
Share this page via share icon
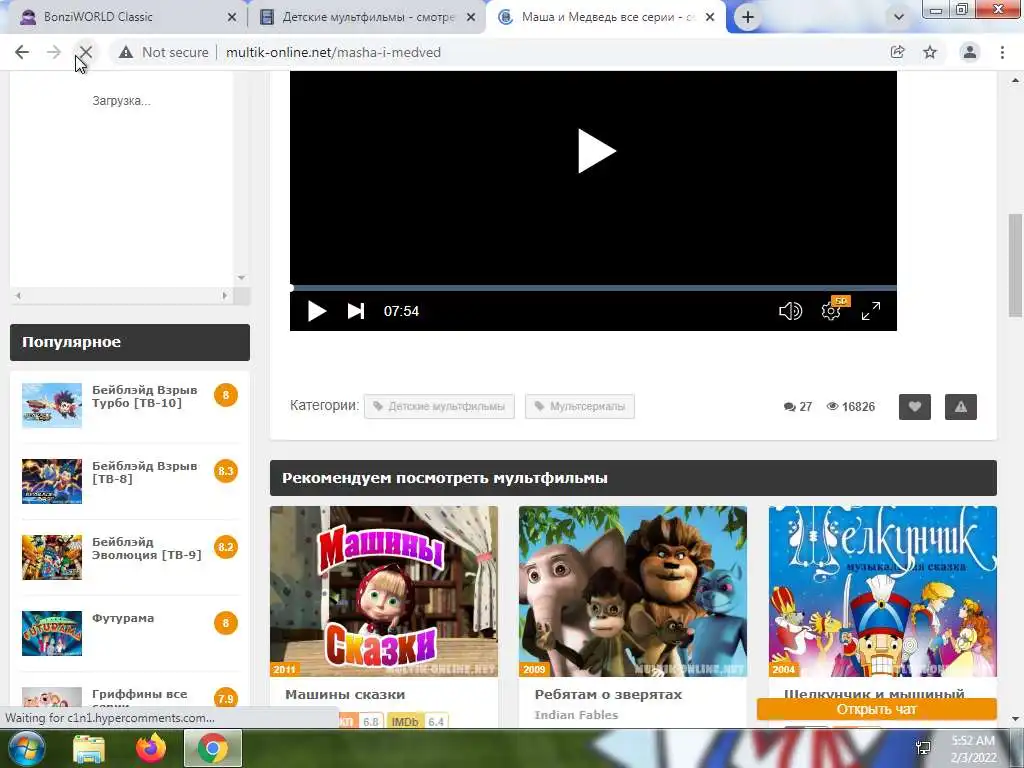click(x=898, y=52)
